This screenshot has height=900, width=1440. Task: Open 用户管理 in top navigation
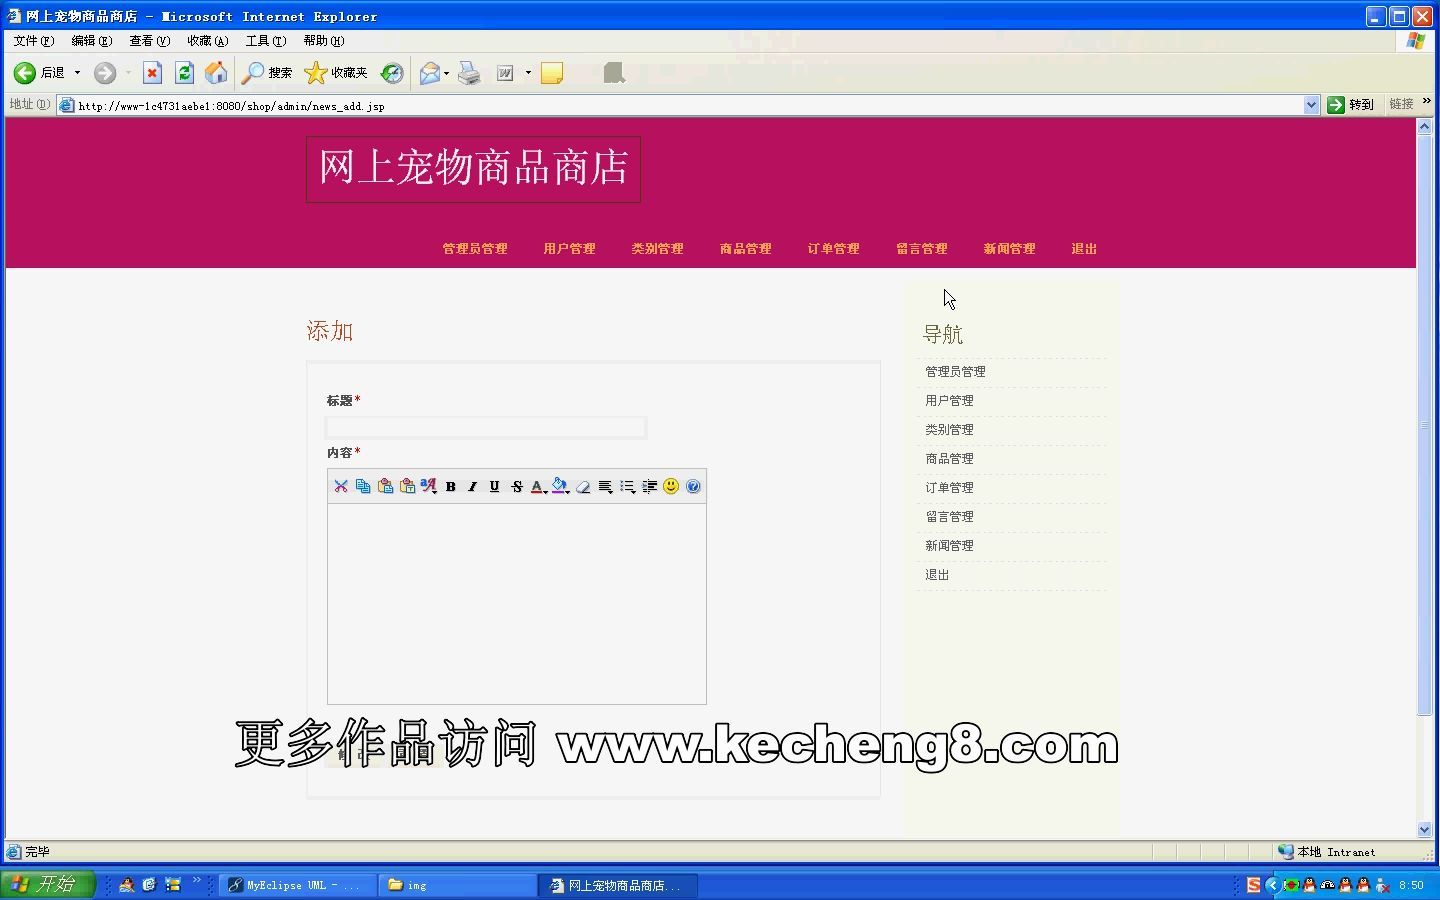click(x=569, y=249)
